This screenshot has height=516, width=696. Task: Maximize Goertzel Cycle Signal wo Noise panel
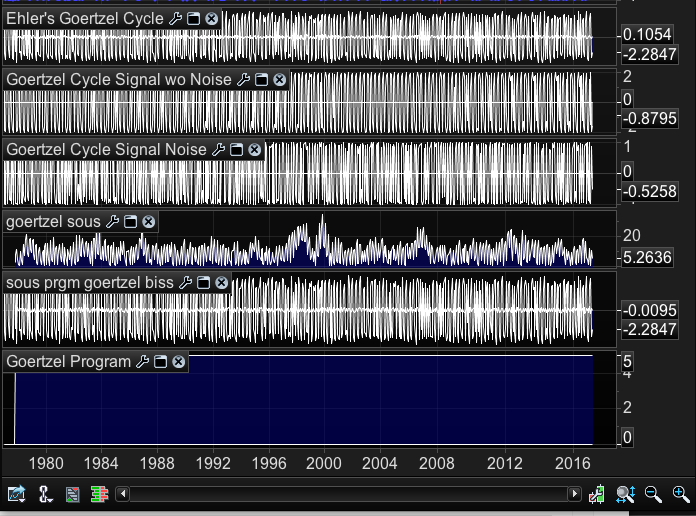coord(261,80)
